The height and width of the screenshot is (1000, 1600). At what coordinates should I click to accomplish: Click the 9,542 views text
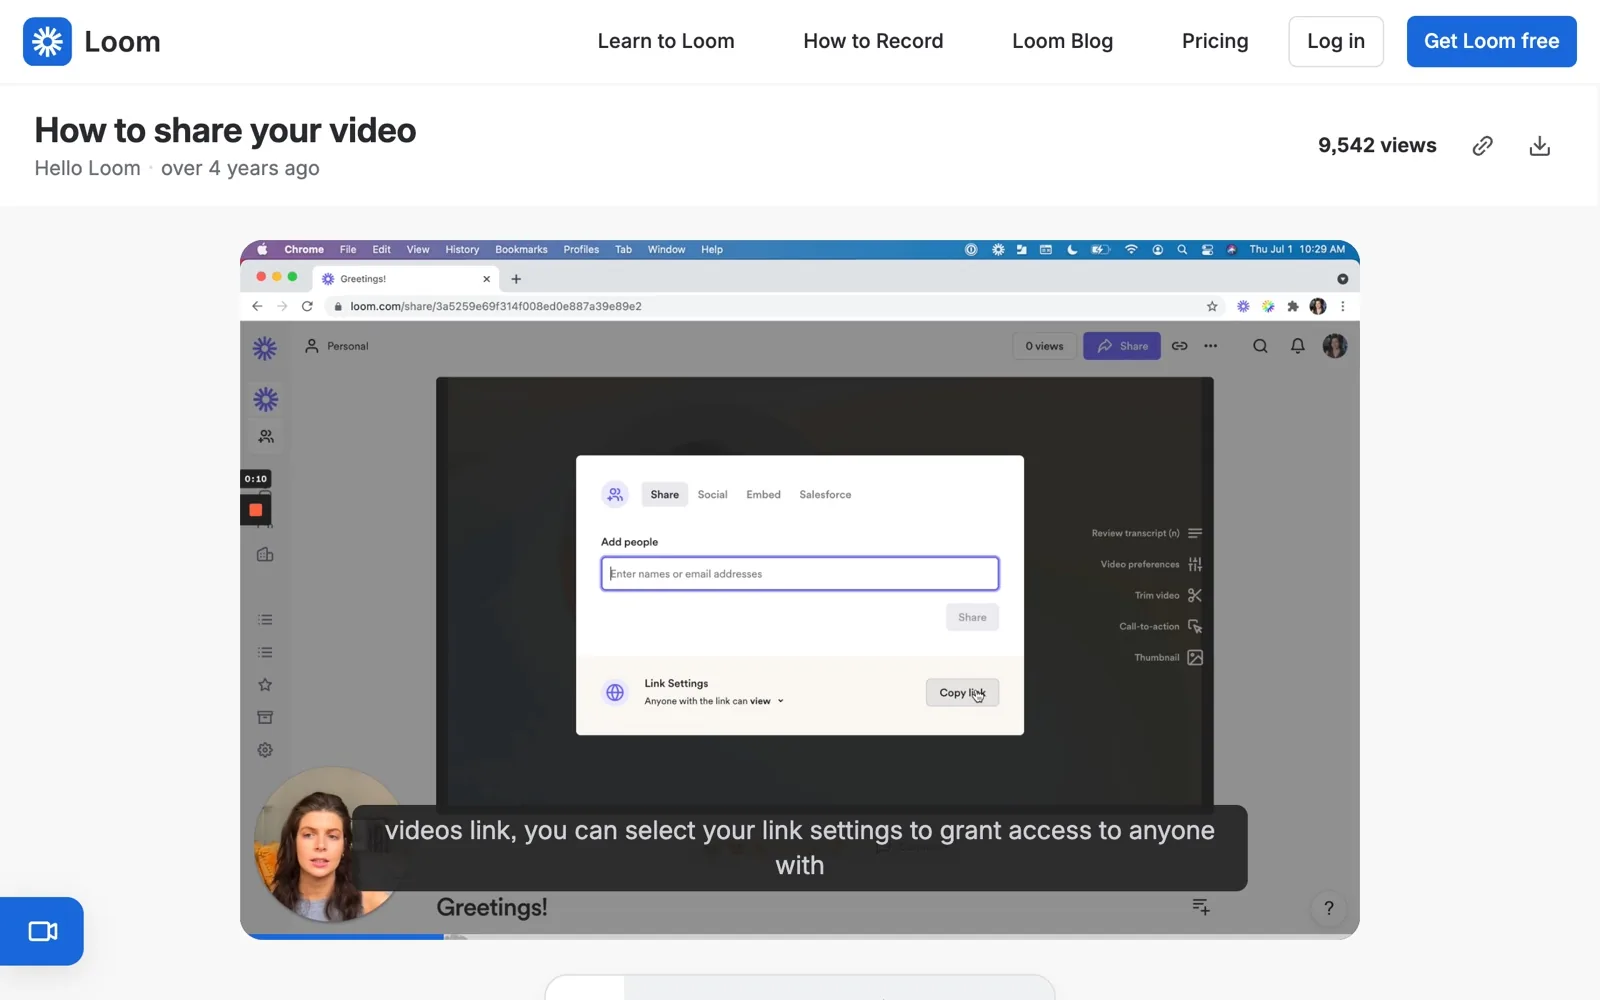(x=1377, y=146)
